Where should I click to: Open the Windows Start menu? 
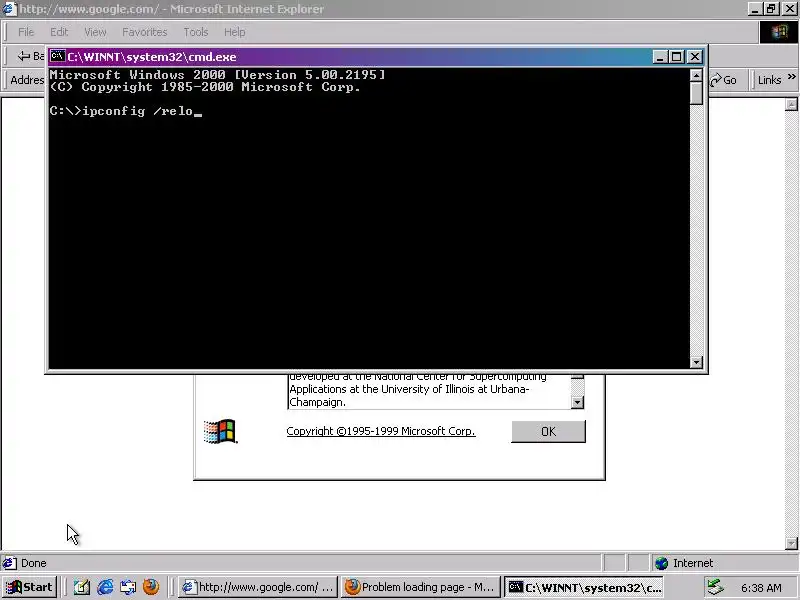(29, 587)
